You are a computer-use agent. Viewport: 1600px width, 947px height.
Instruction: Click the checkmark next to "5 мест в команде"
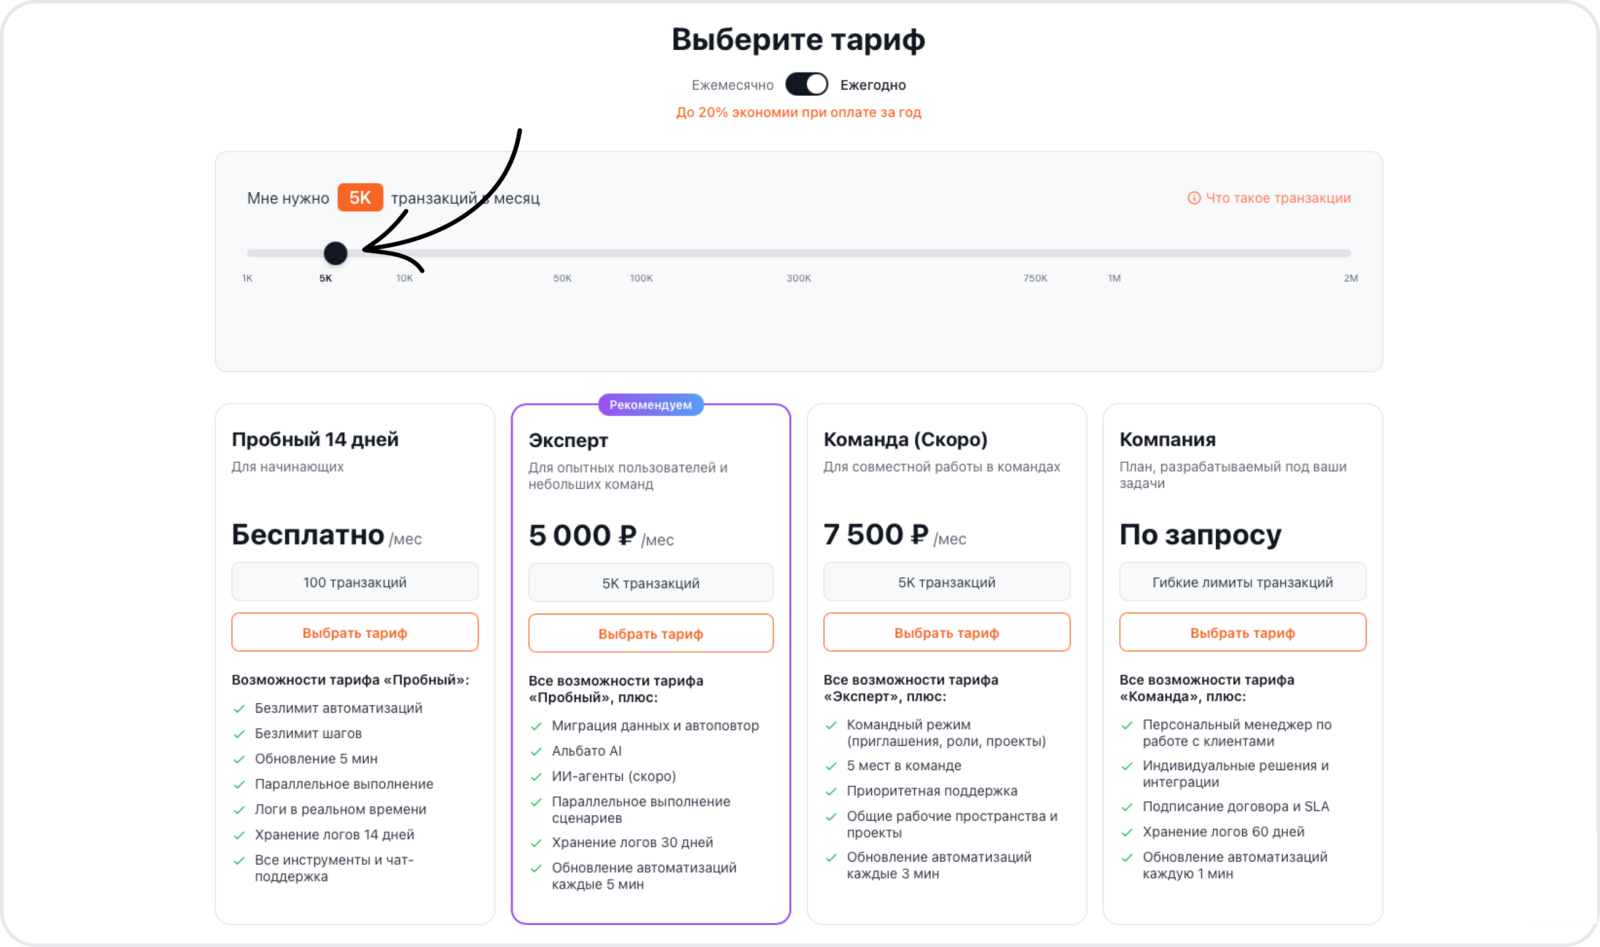(831, 767)
